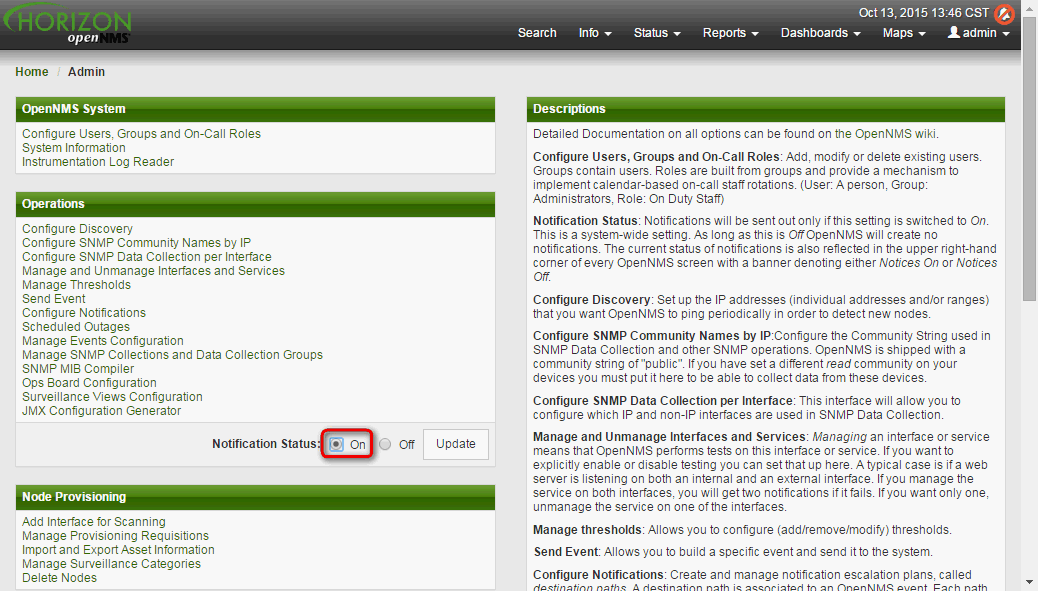This screenshot has height=591, width=1038.
Task: Open Instrumentation Log Reader
Action: tap(98, 161)
